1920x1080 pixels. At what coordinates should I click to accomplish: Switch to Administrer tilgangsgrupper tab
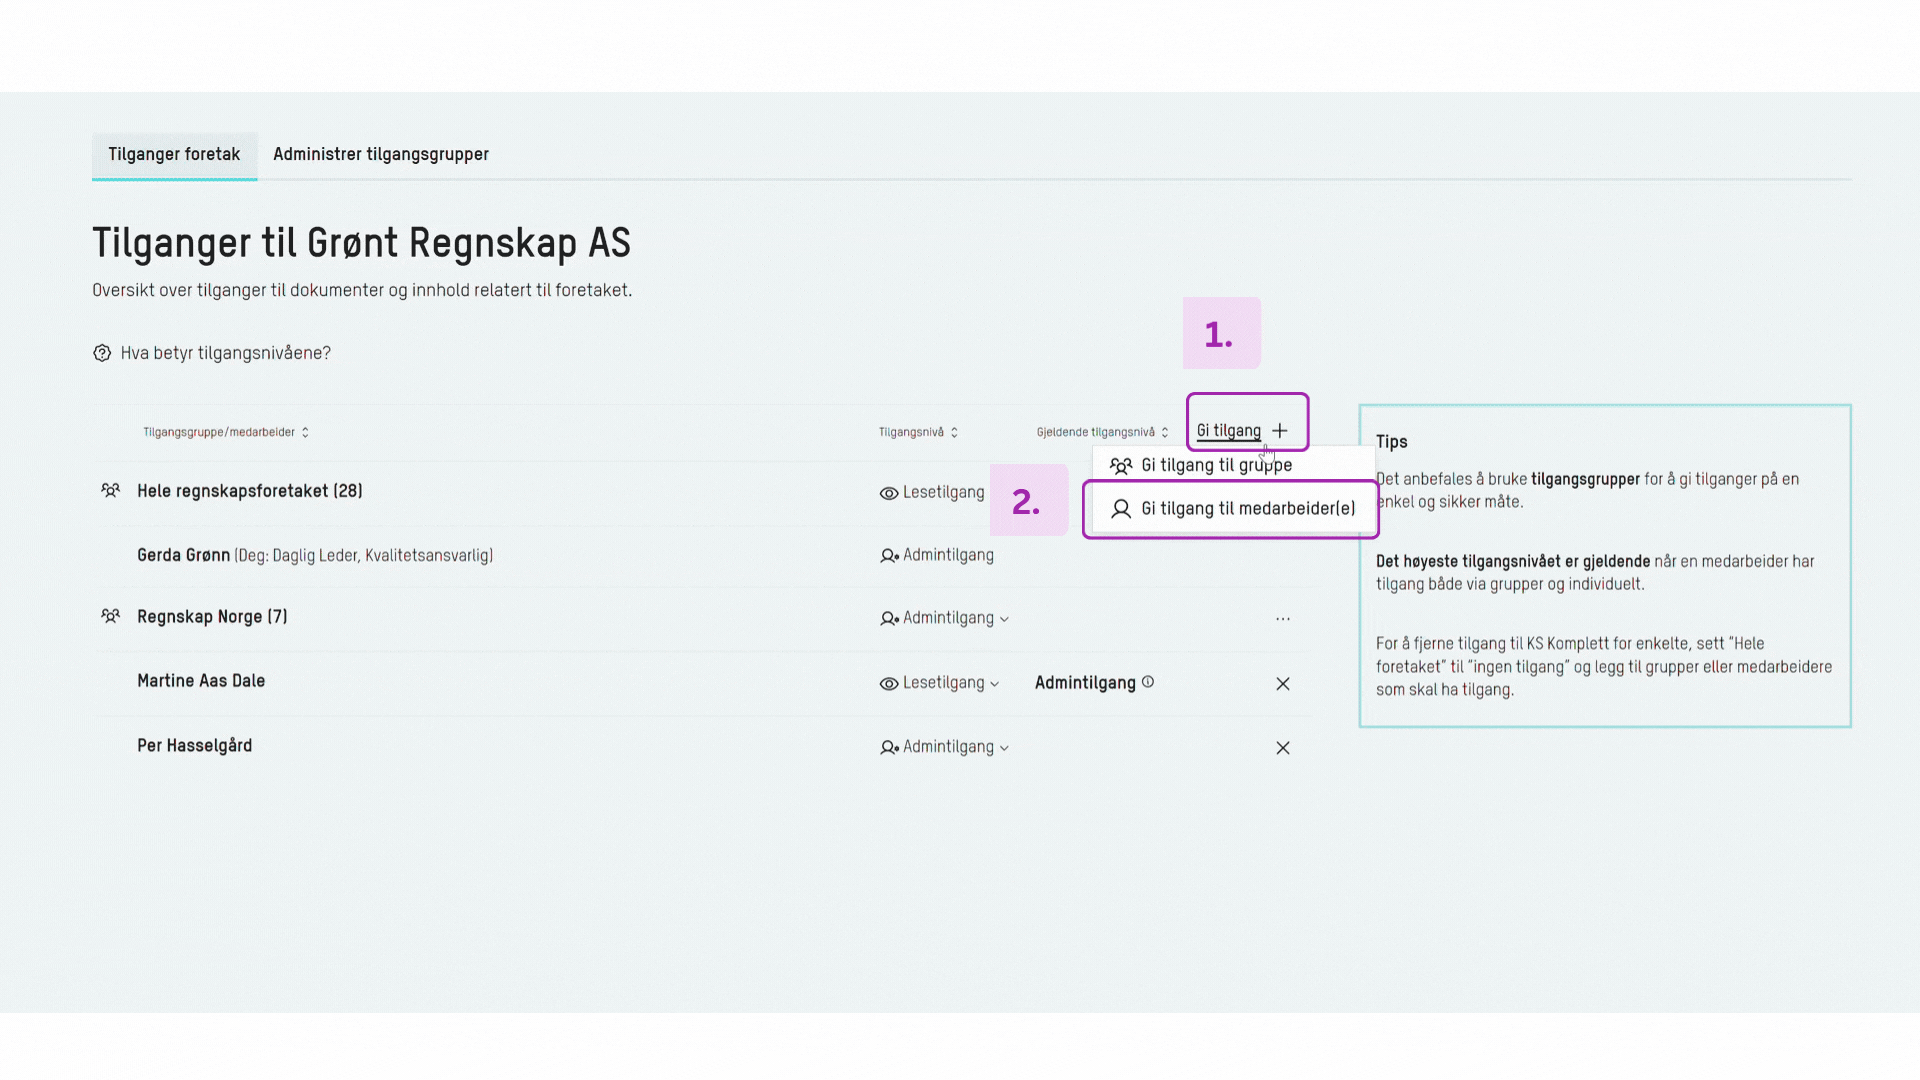(x=381, y=154)
